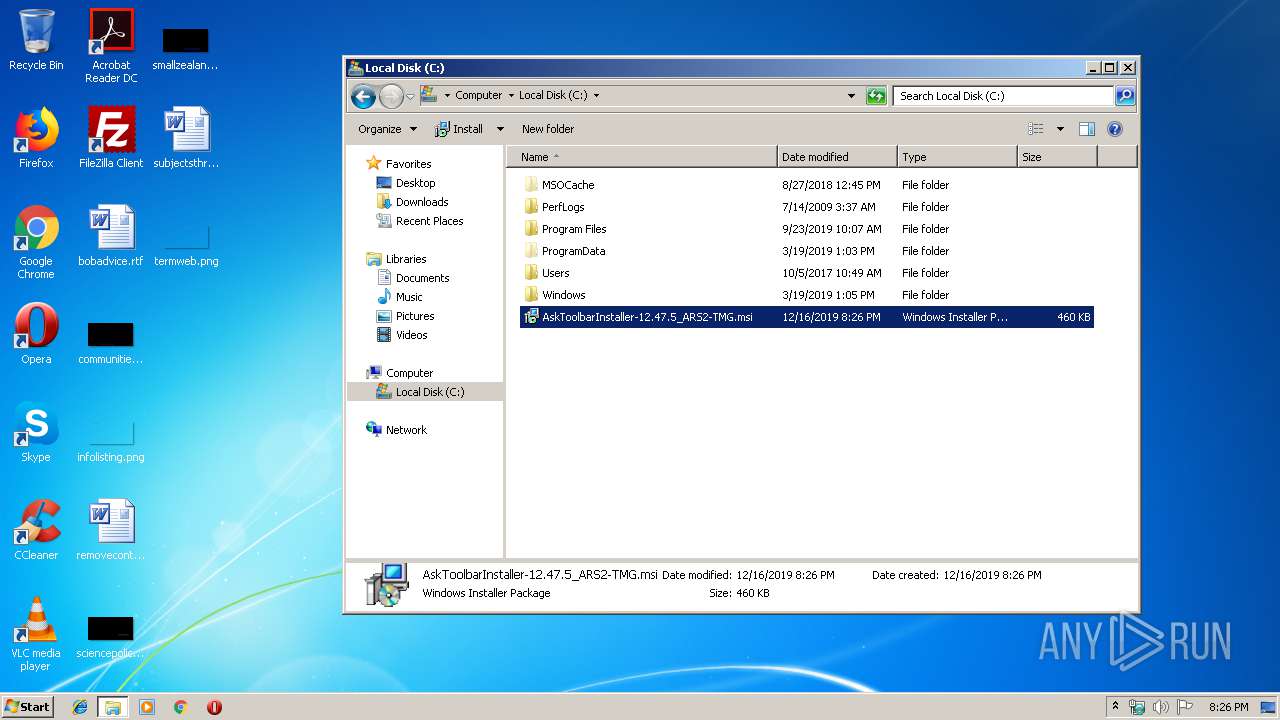The image size is (1280, 720).
Task: Click the Start button
Action: [x=27, y=707]
